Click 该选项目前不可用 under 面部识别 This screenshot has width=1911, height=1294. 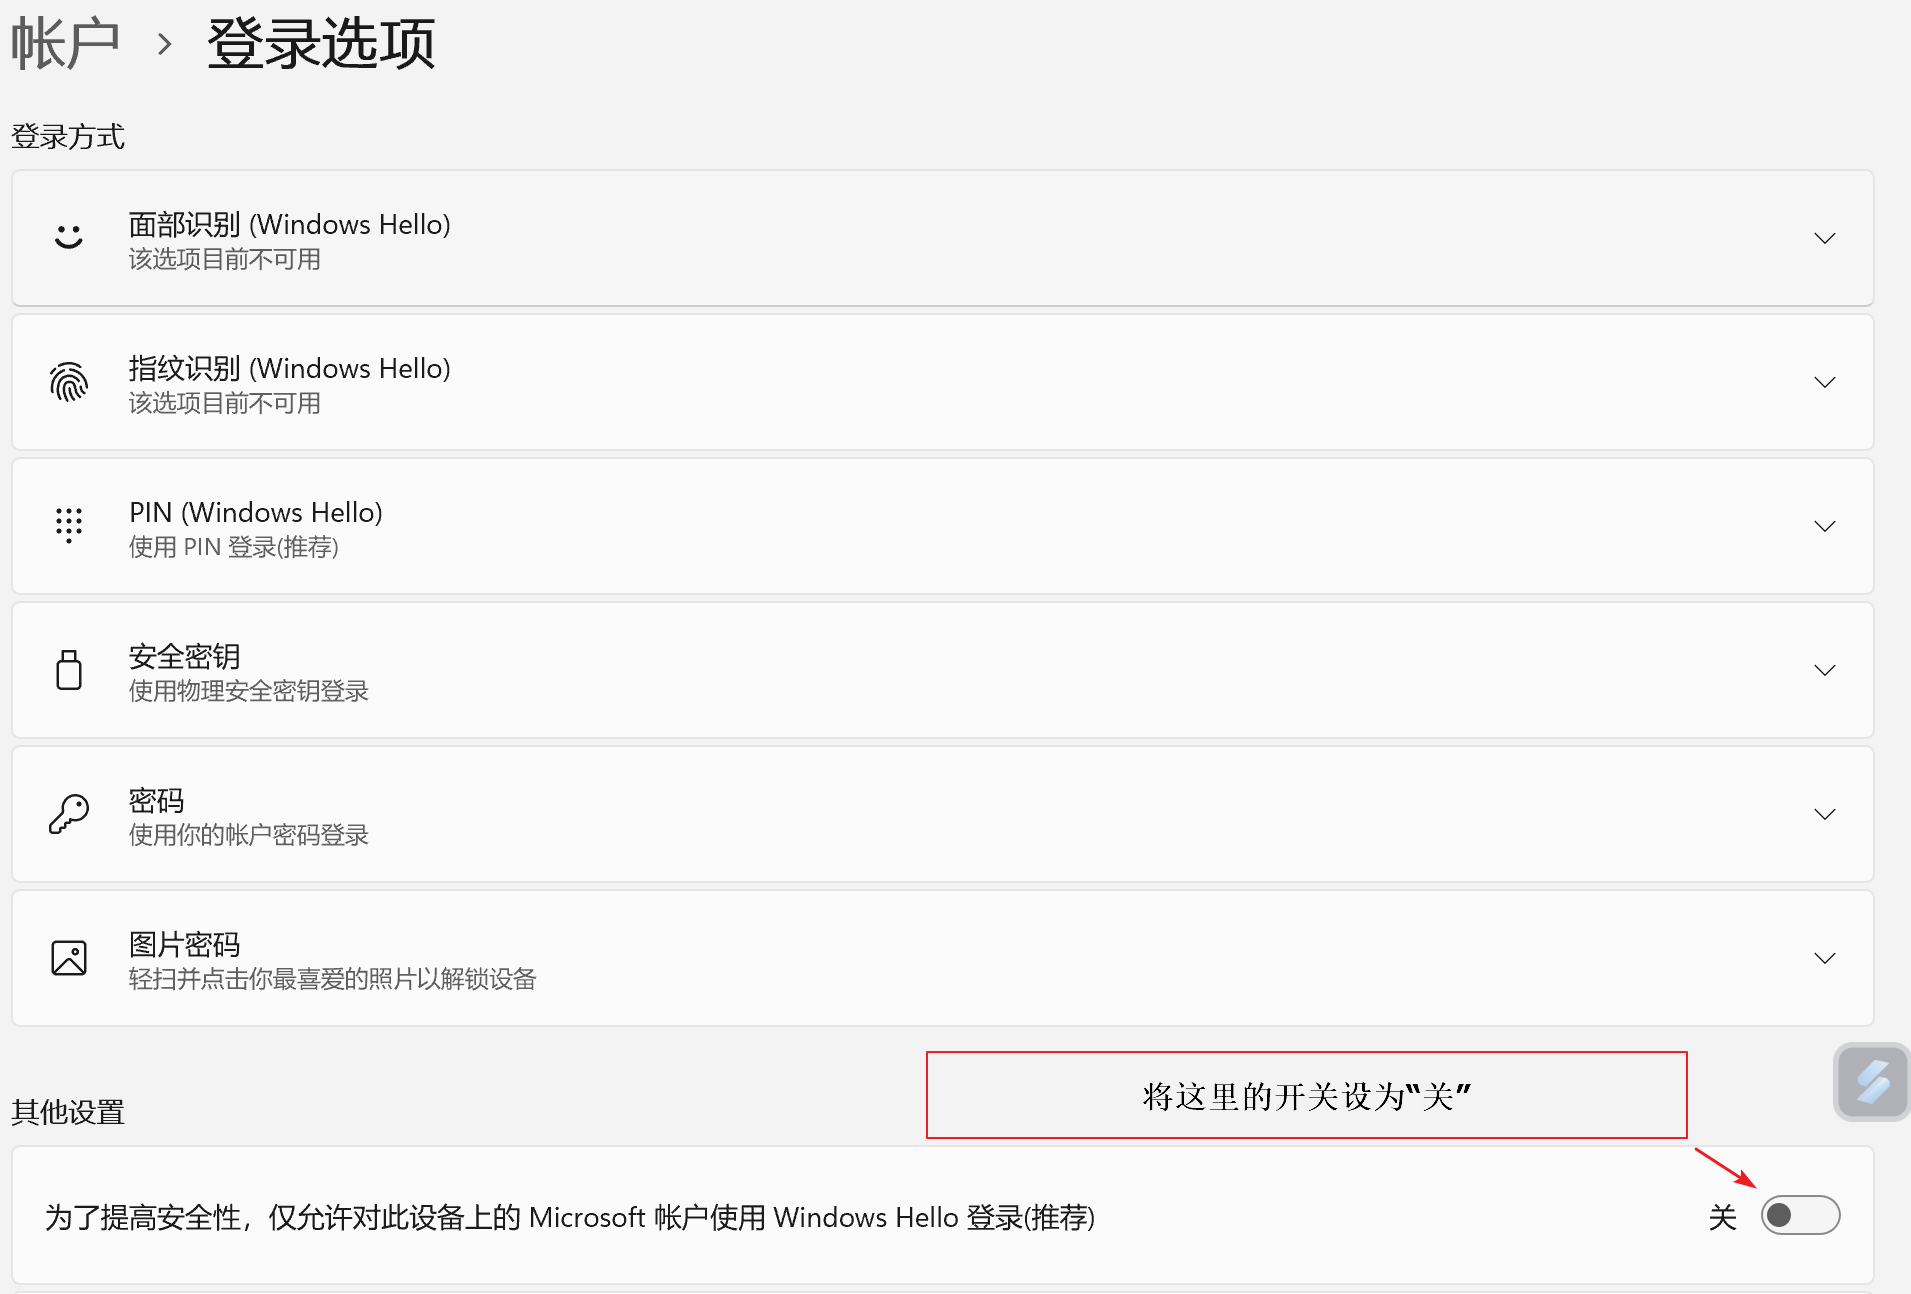click(225, 259)
